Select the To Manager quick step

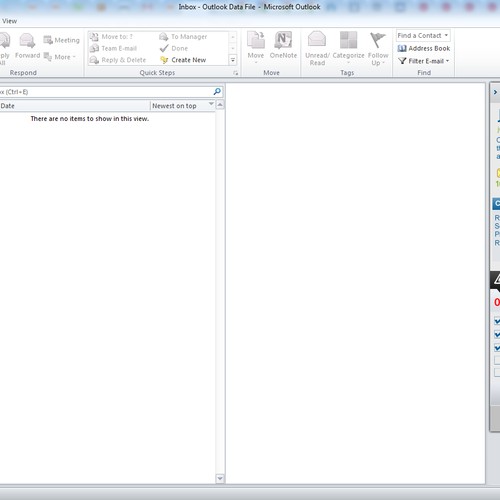click(183, 37)
